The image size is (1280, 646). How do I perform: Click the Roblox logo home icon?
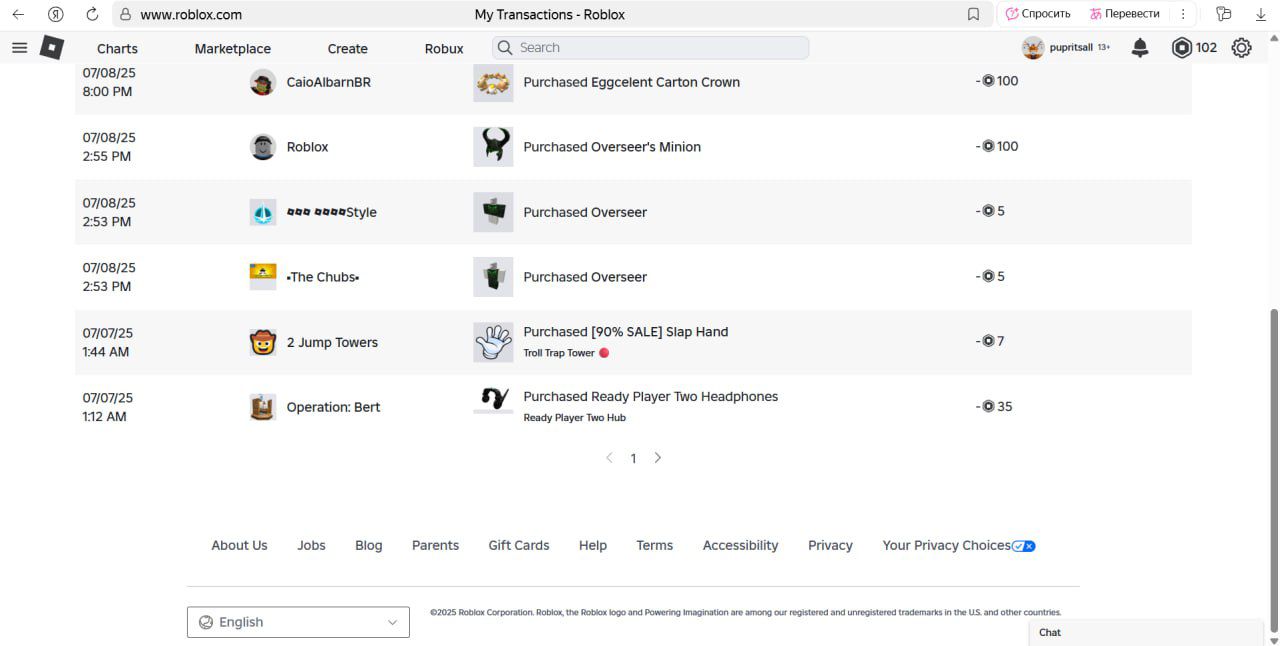coord(52,48)
